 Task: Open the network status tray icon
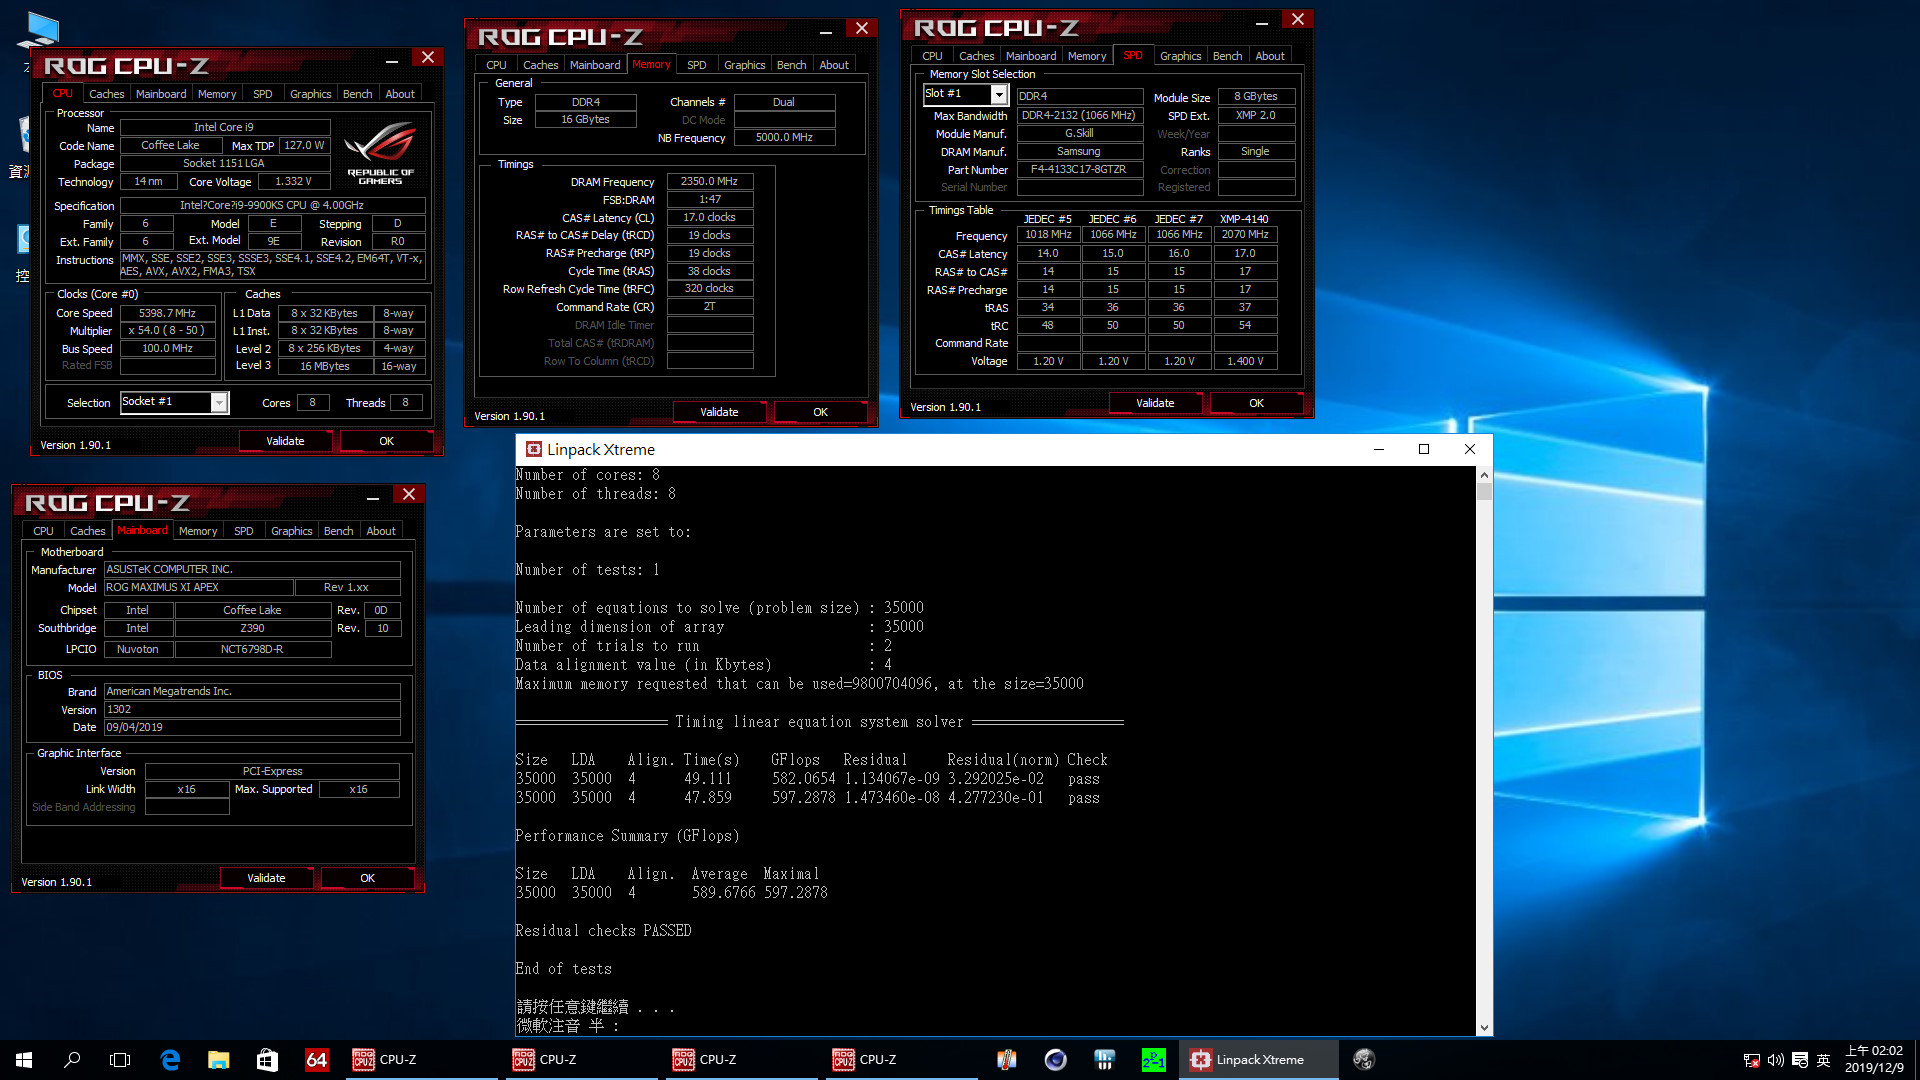[x=1752, y=1060]
